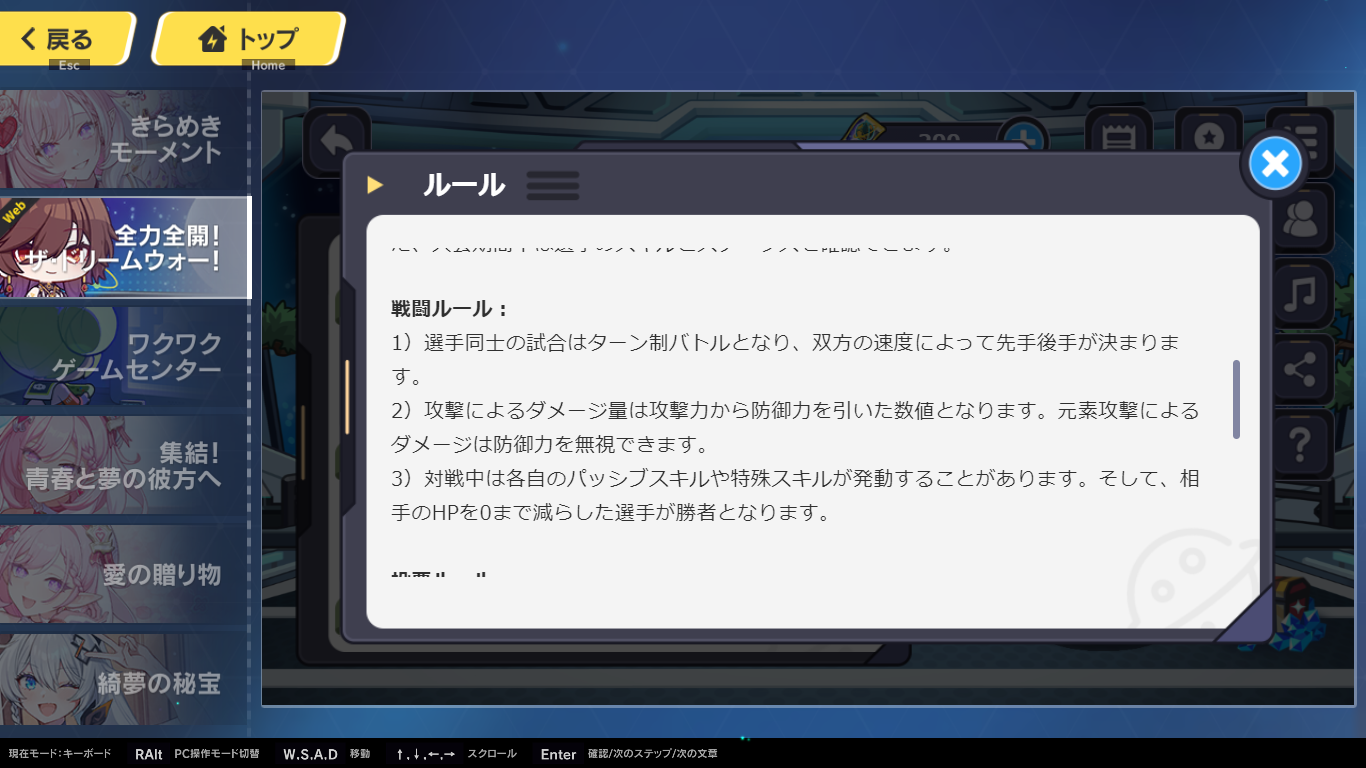Open the question mark help icon

[x=1300, y=443]
